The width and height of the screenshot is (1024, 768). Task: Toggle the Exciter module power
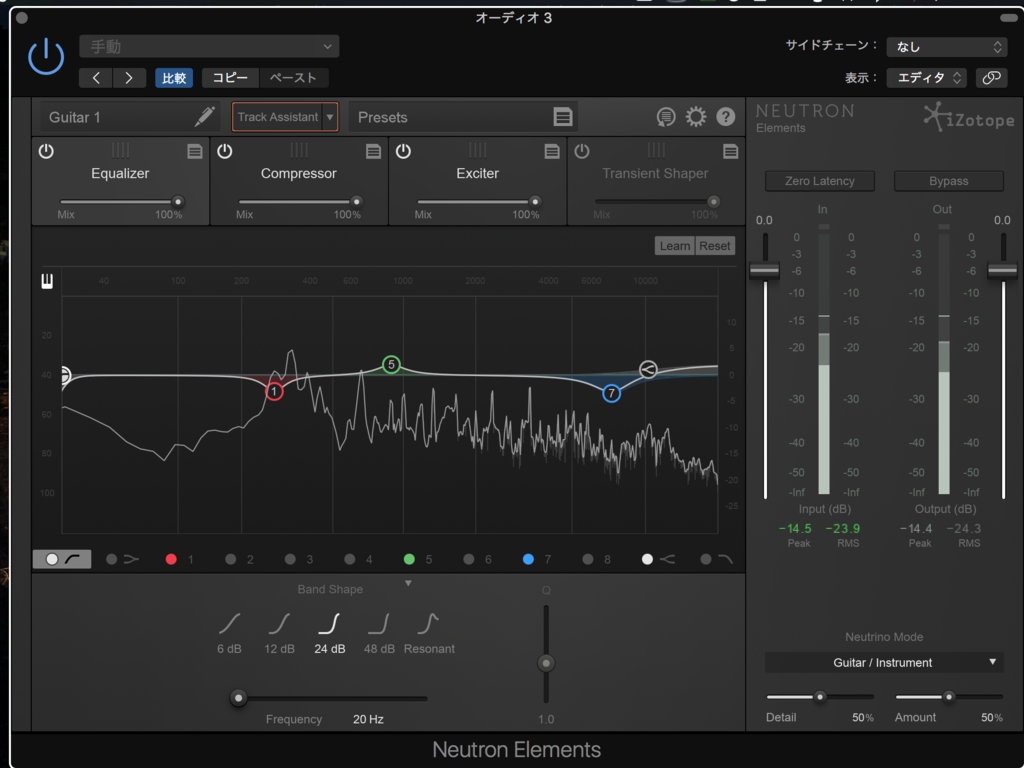404,152
